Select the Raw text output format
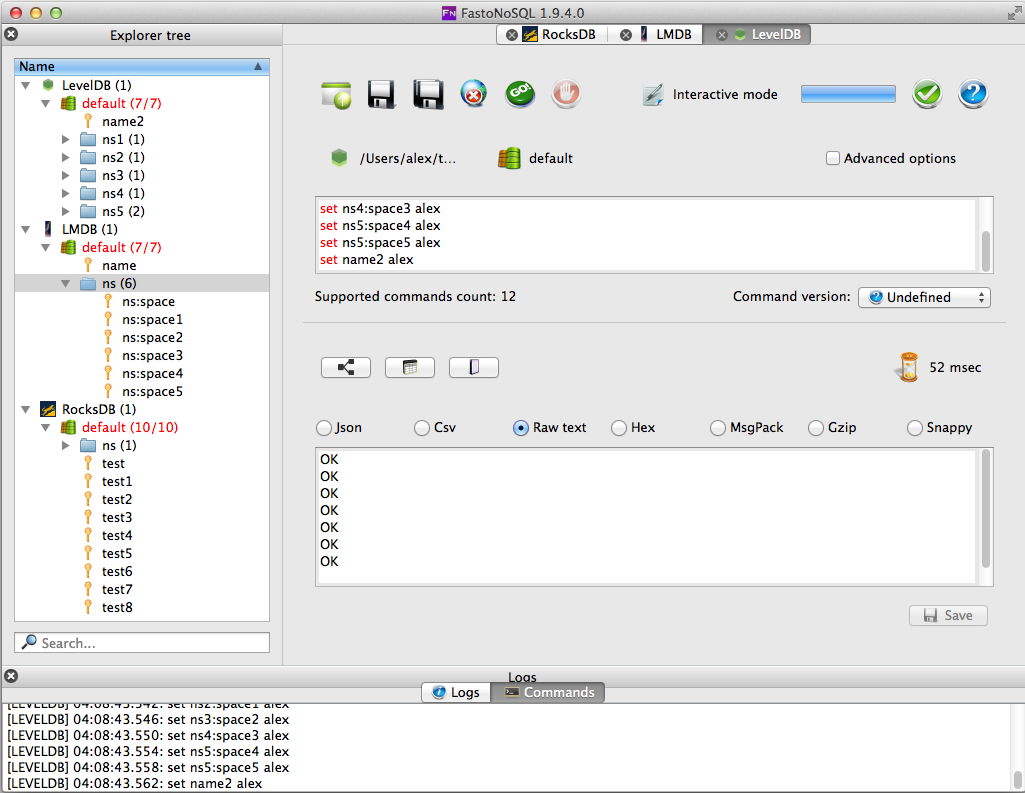1025x793 pixels. pyautogui.click(x=520, y=428)
